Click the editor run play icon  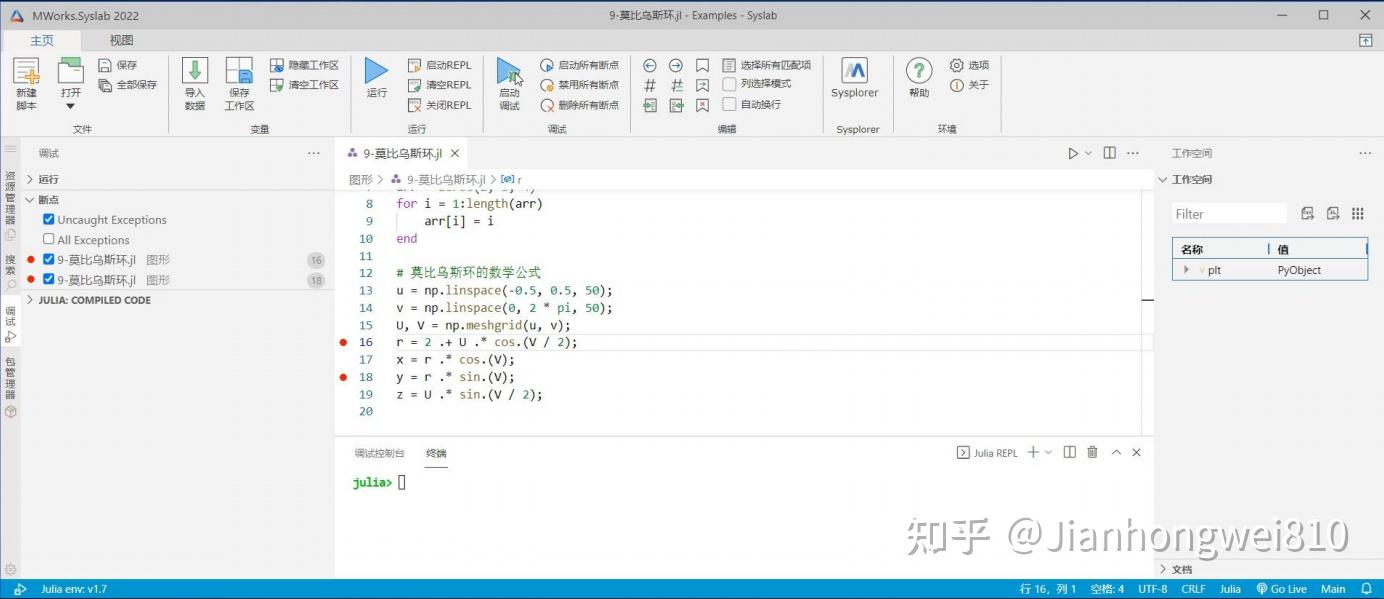(x=1073, y=153)
